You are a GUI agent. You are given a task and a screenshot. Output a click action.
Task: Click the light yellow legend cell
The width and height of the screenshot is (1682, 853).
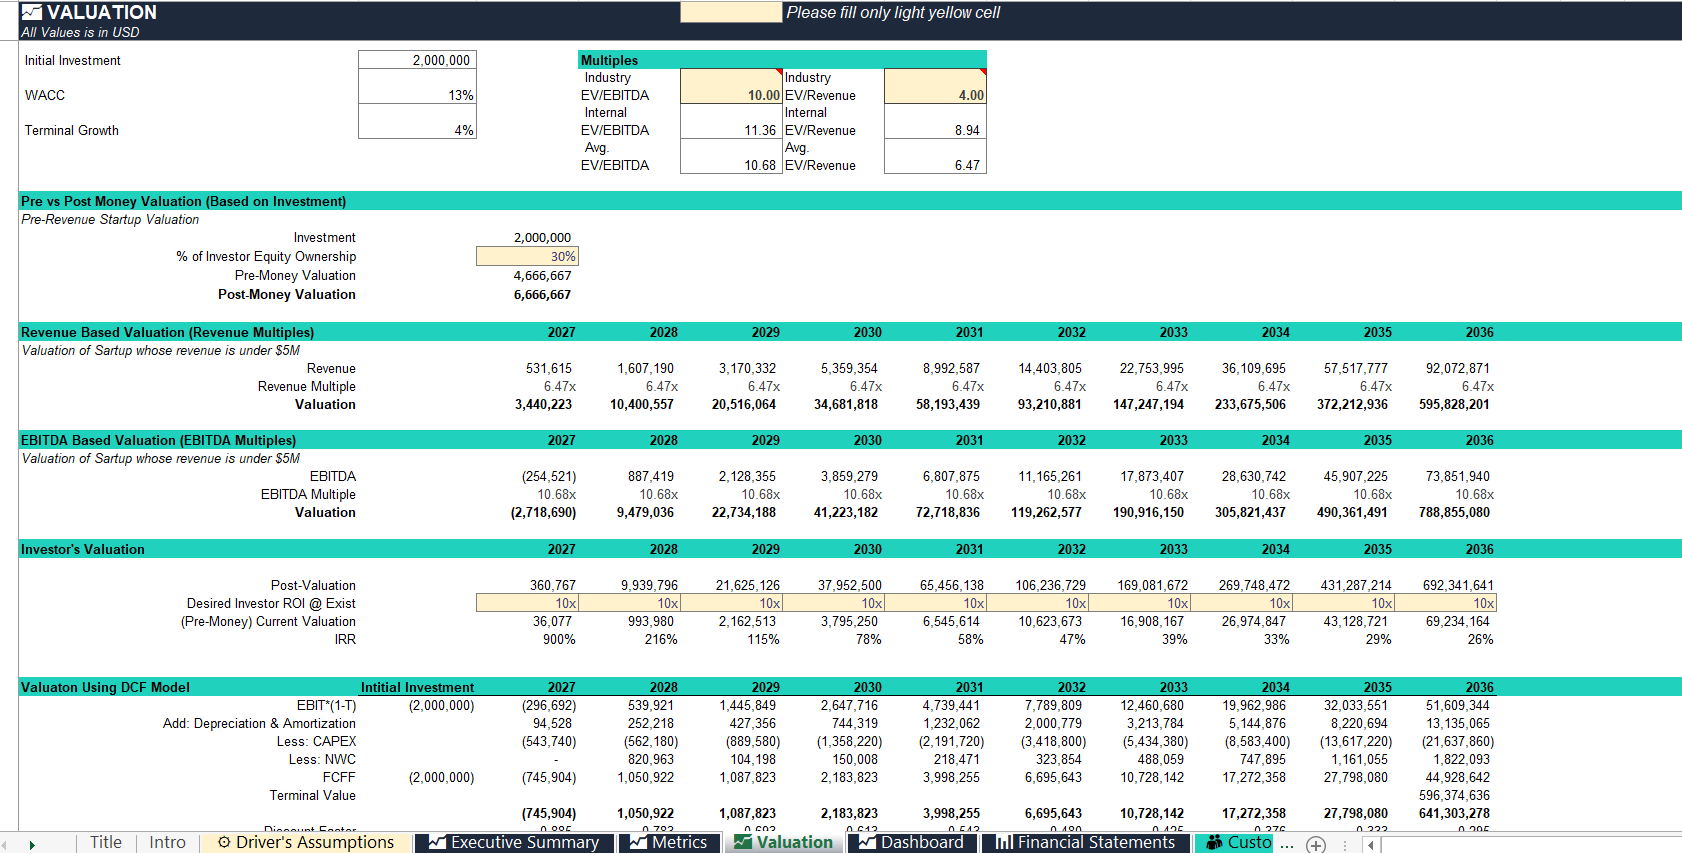point(731,12)
